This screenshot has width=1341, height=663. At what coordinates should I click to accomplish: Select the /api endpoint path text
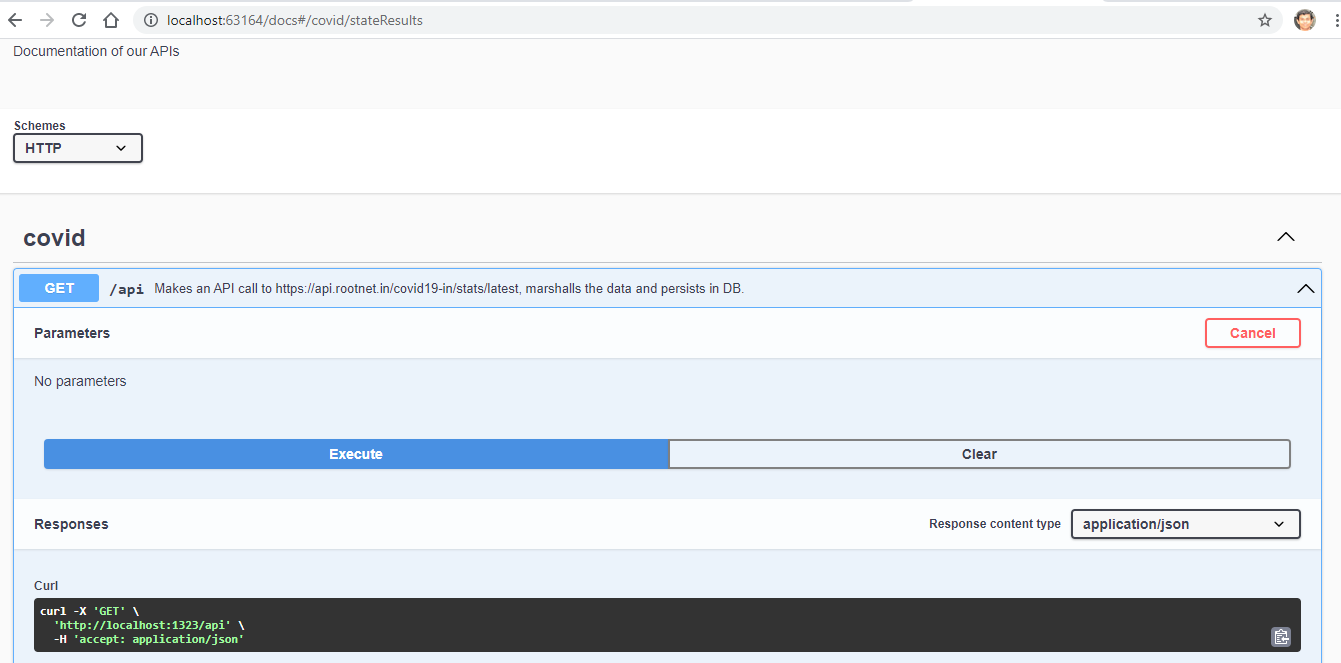pyautogui.click(x=127, y=288)
